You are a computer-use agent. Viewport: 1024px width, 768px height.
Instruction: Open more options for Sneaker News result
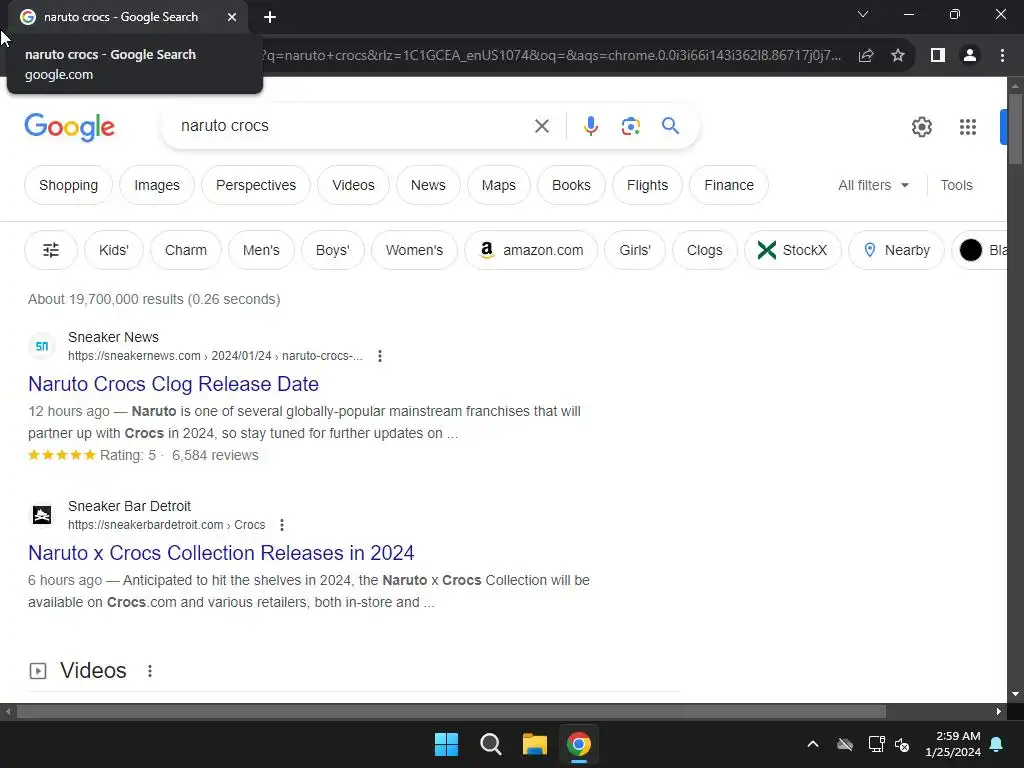coord(379,356)
